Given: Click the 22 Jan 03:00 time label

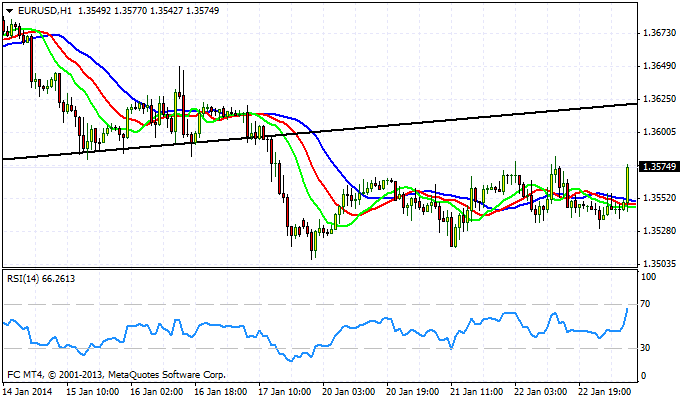Looking at the screenshot, I should 541,391.
